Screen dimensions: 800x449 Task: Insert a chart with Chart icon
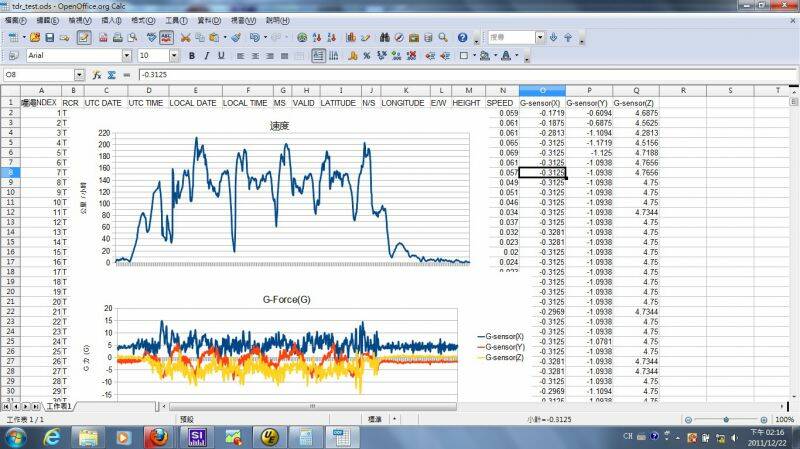tap(351, 38)
